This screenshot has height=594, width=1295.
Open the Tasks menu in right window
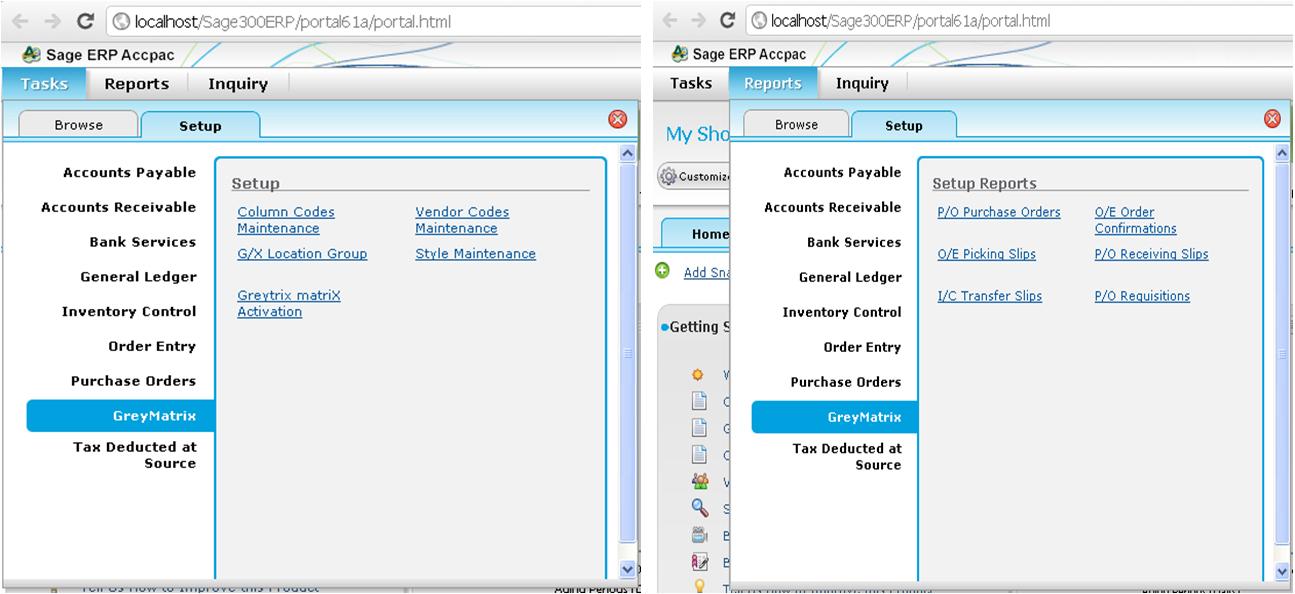click(x=691, y=83)
